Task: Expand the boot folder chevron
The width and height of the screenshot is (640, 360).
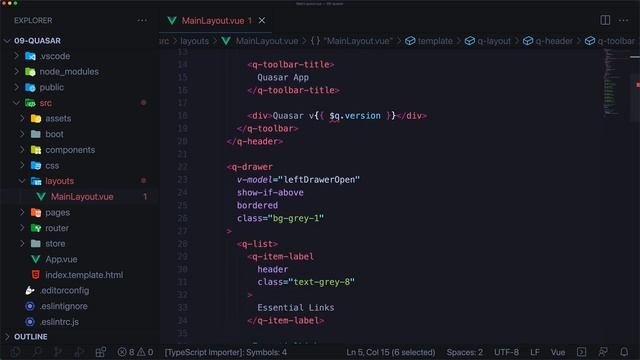Action: tap(22, 133)
